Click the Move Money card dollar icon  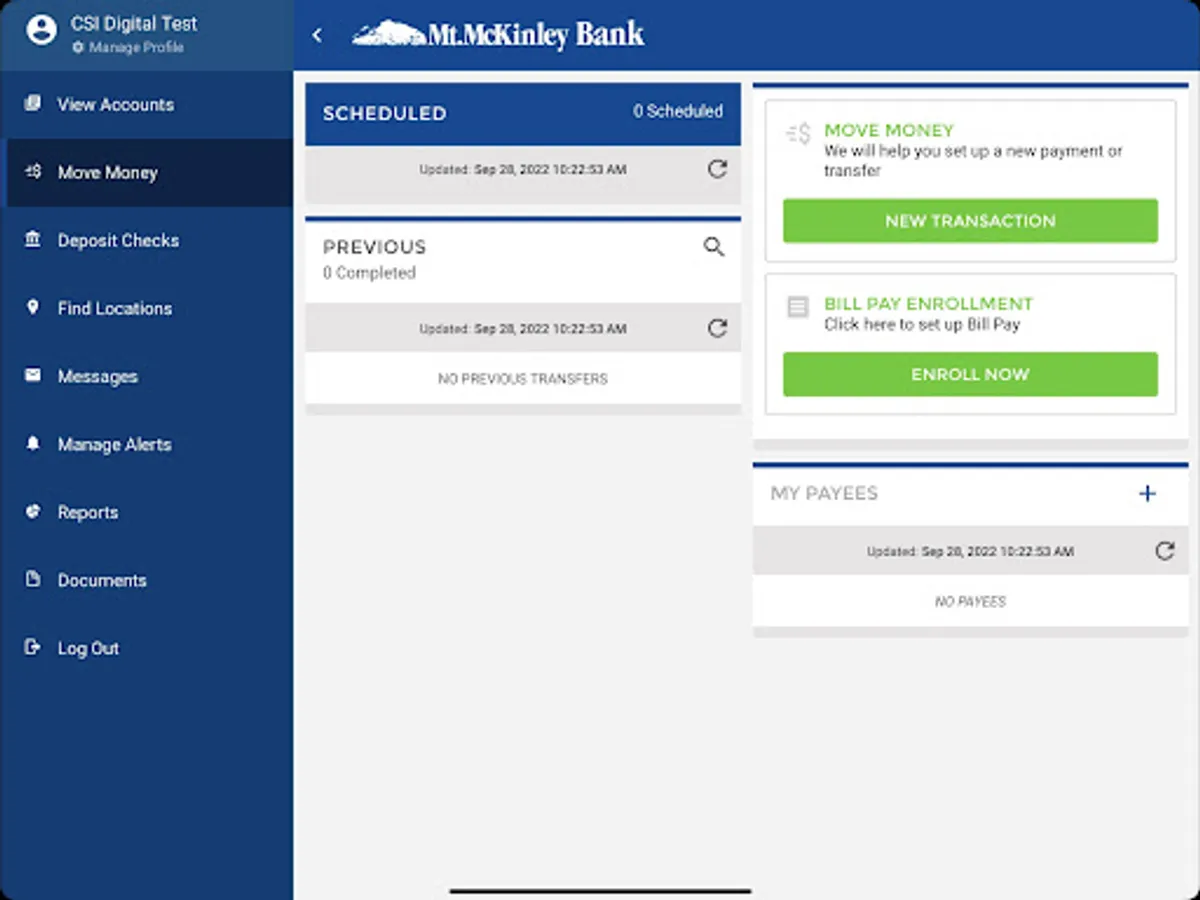pyautogui.click(x=798, y=134)
